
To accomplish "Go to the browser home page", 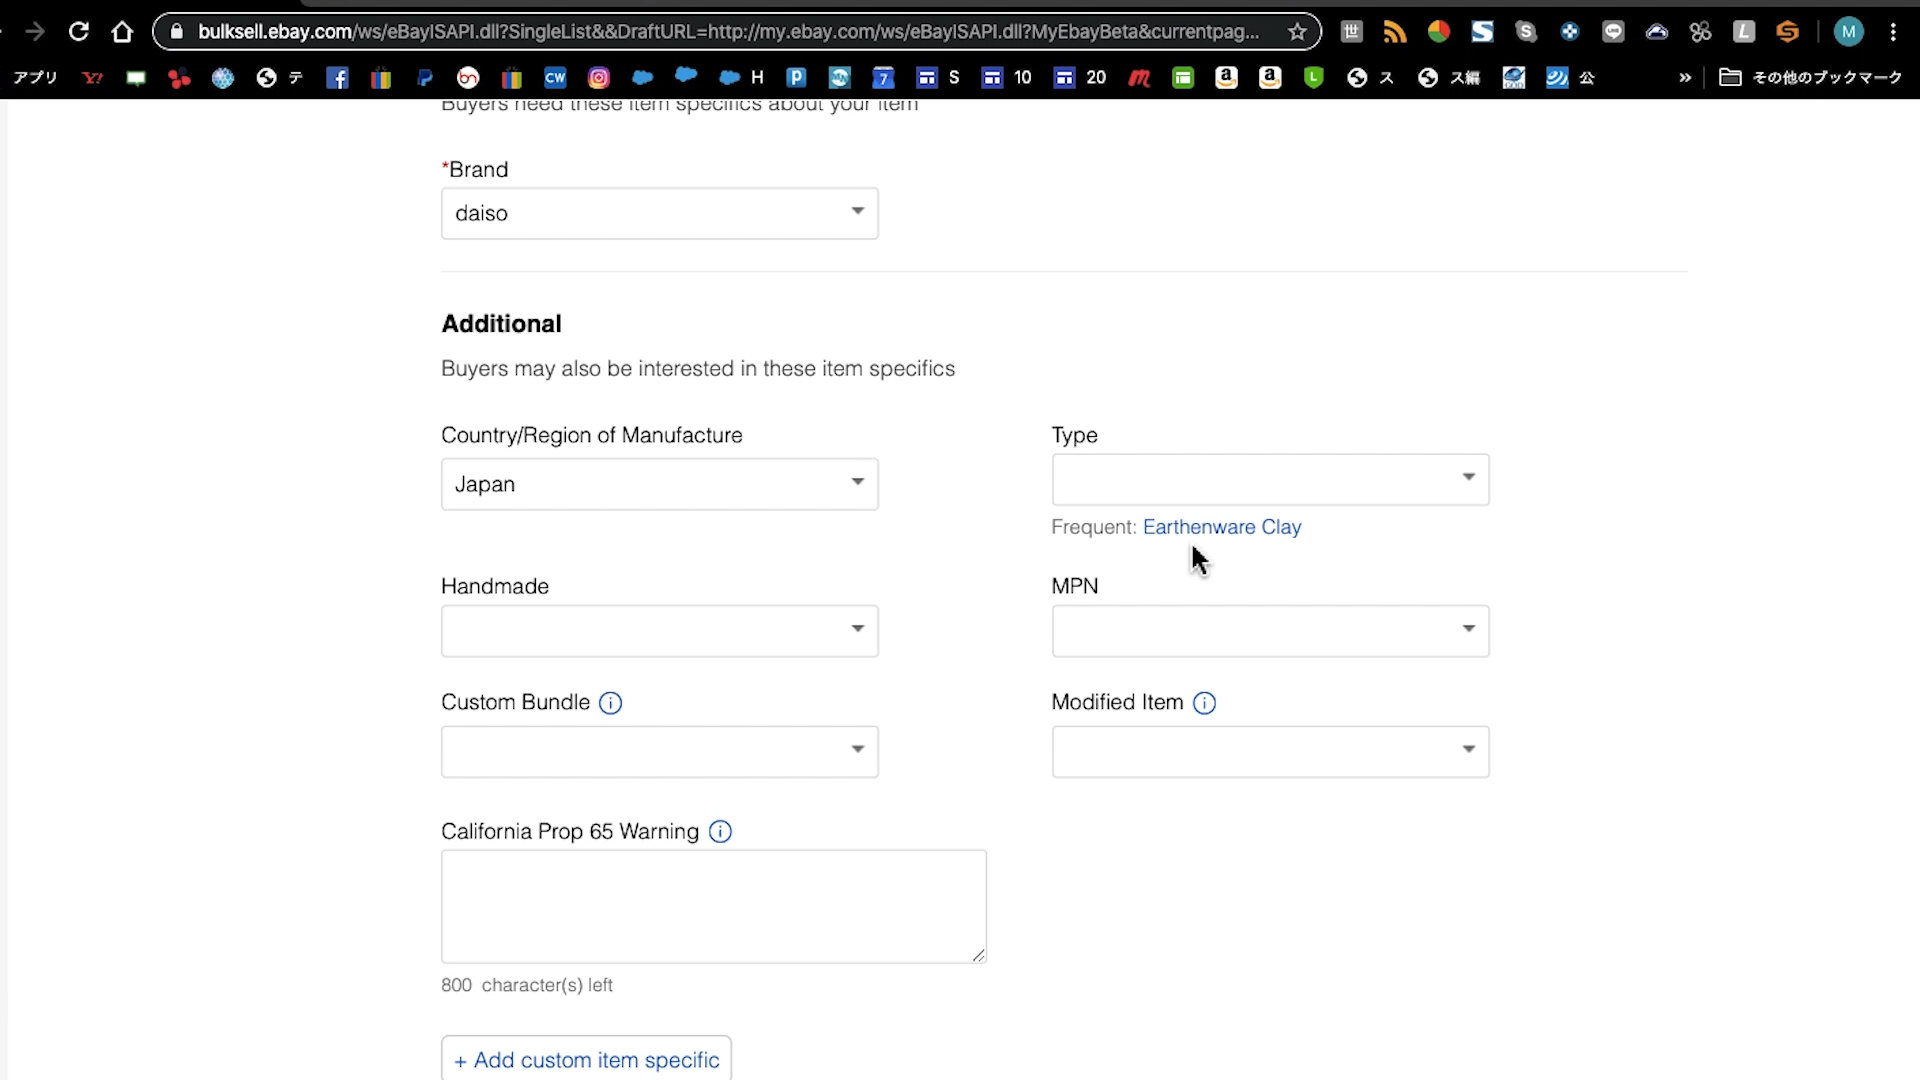I will 122,32.
